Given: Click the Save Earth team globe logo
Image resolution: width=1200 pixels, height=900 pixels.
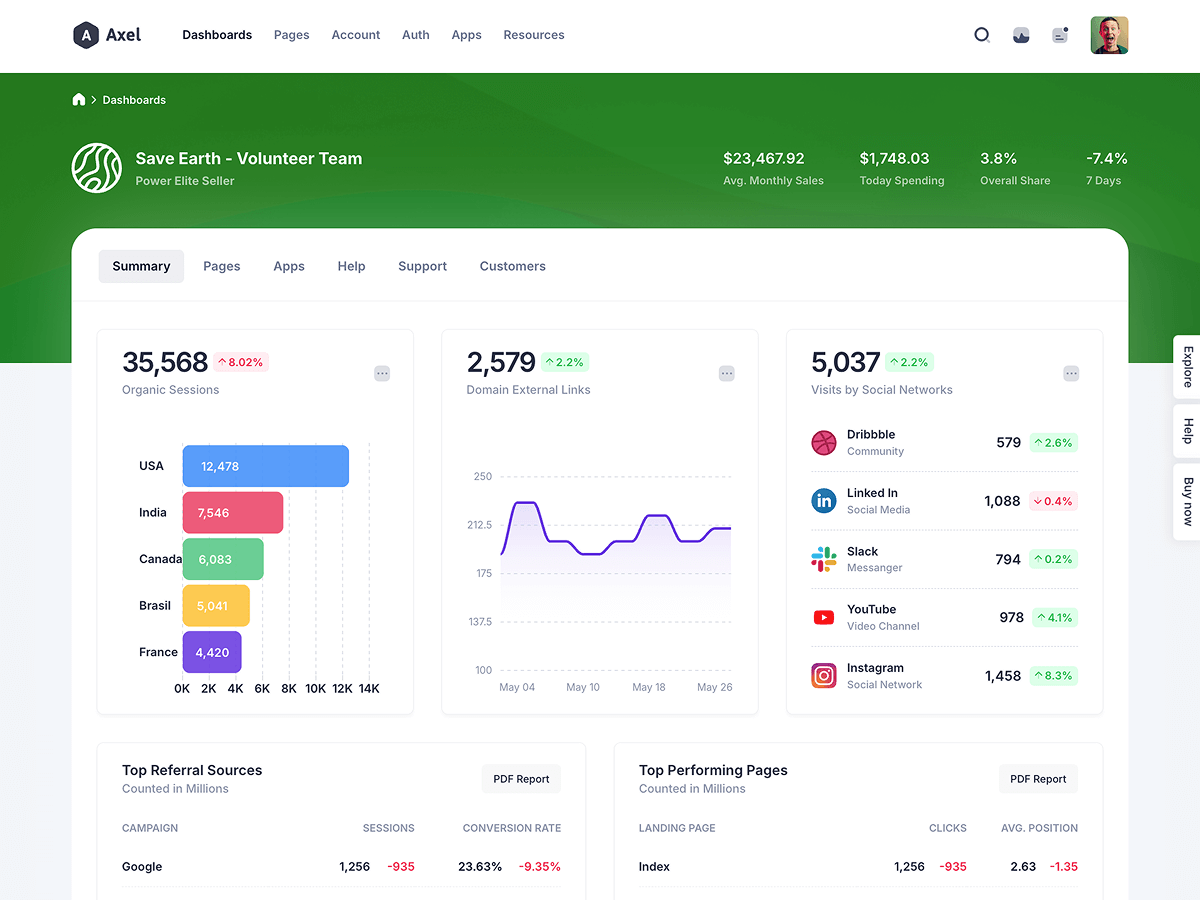Looking at the screenshot, I should (97, 168).
